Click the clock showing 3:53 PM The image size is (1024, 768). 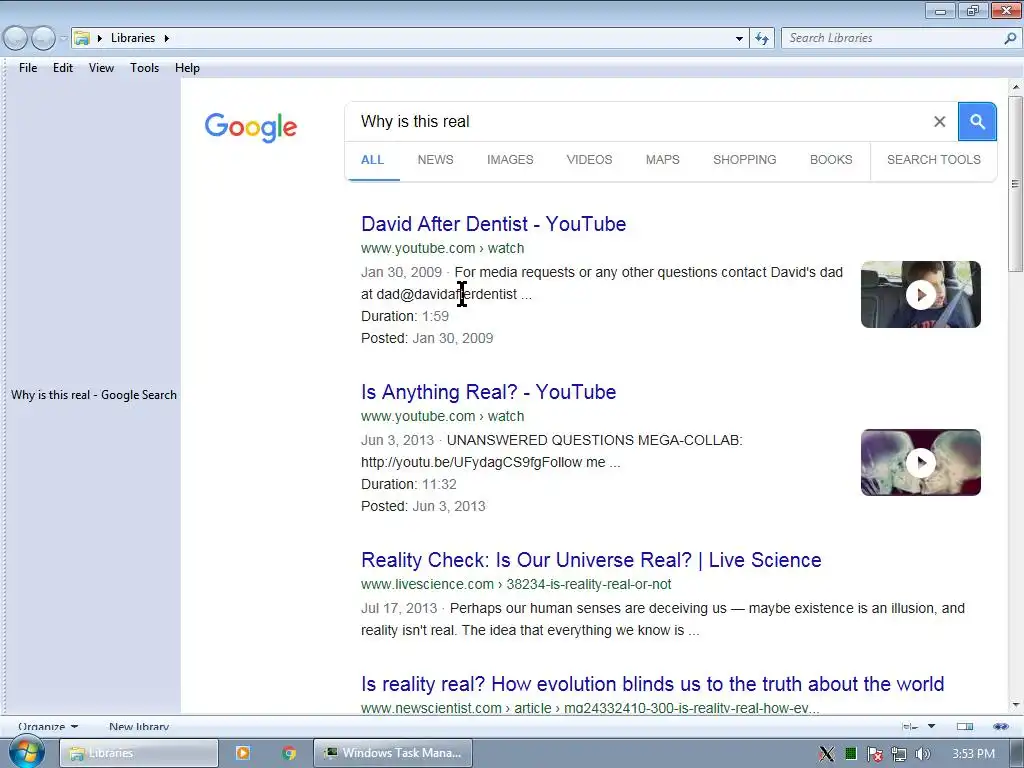(973, 754)
